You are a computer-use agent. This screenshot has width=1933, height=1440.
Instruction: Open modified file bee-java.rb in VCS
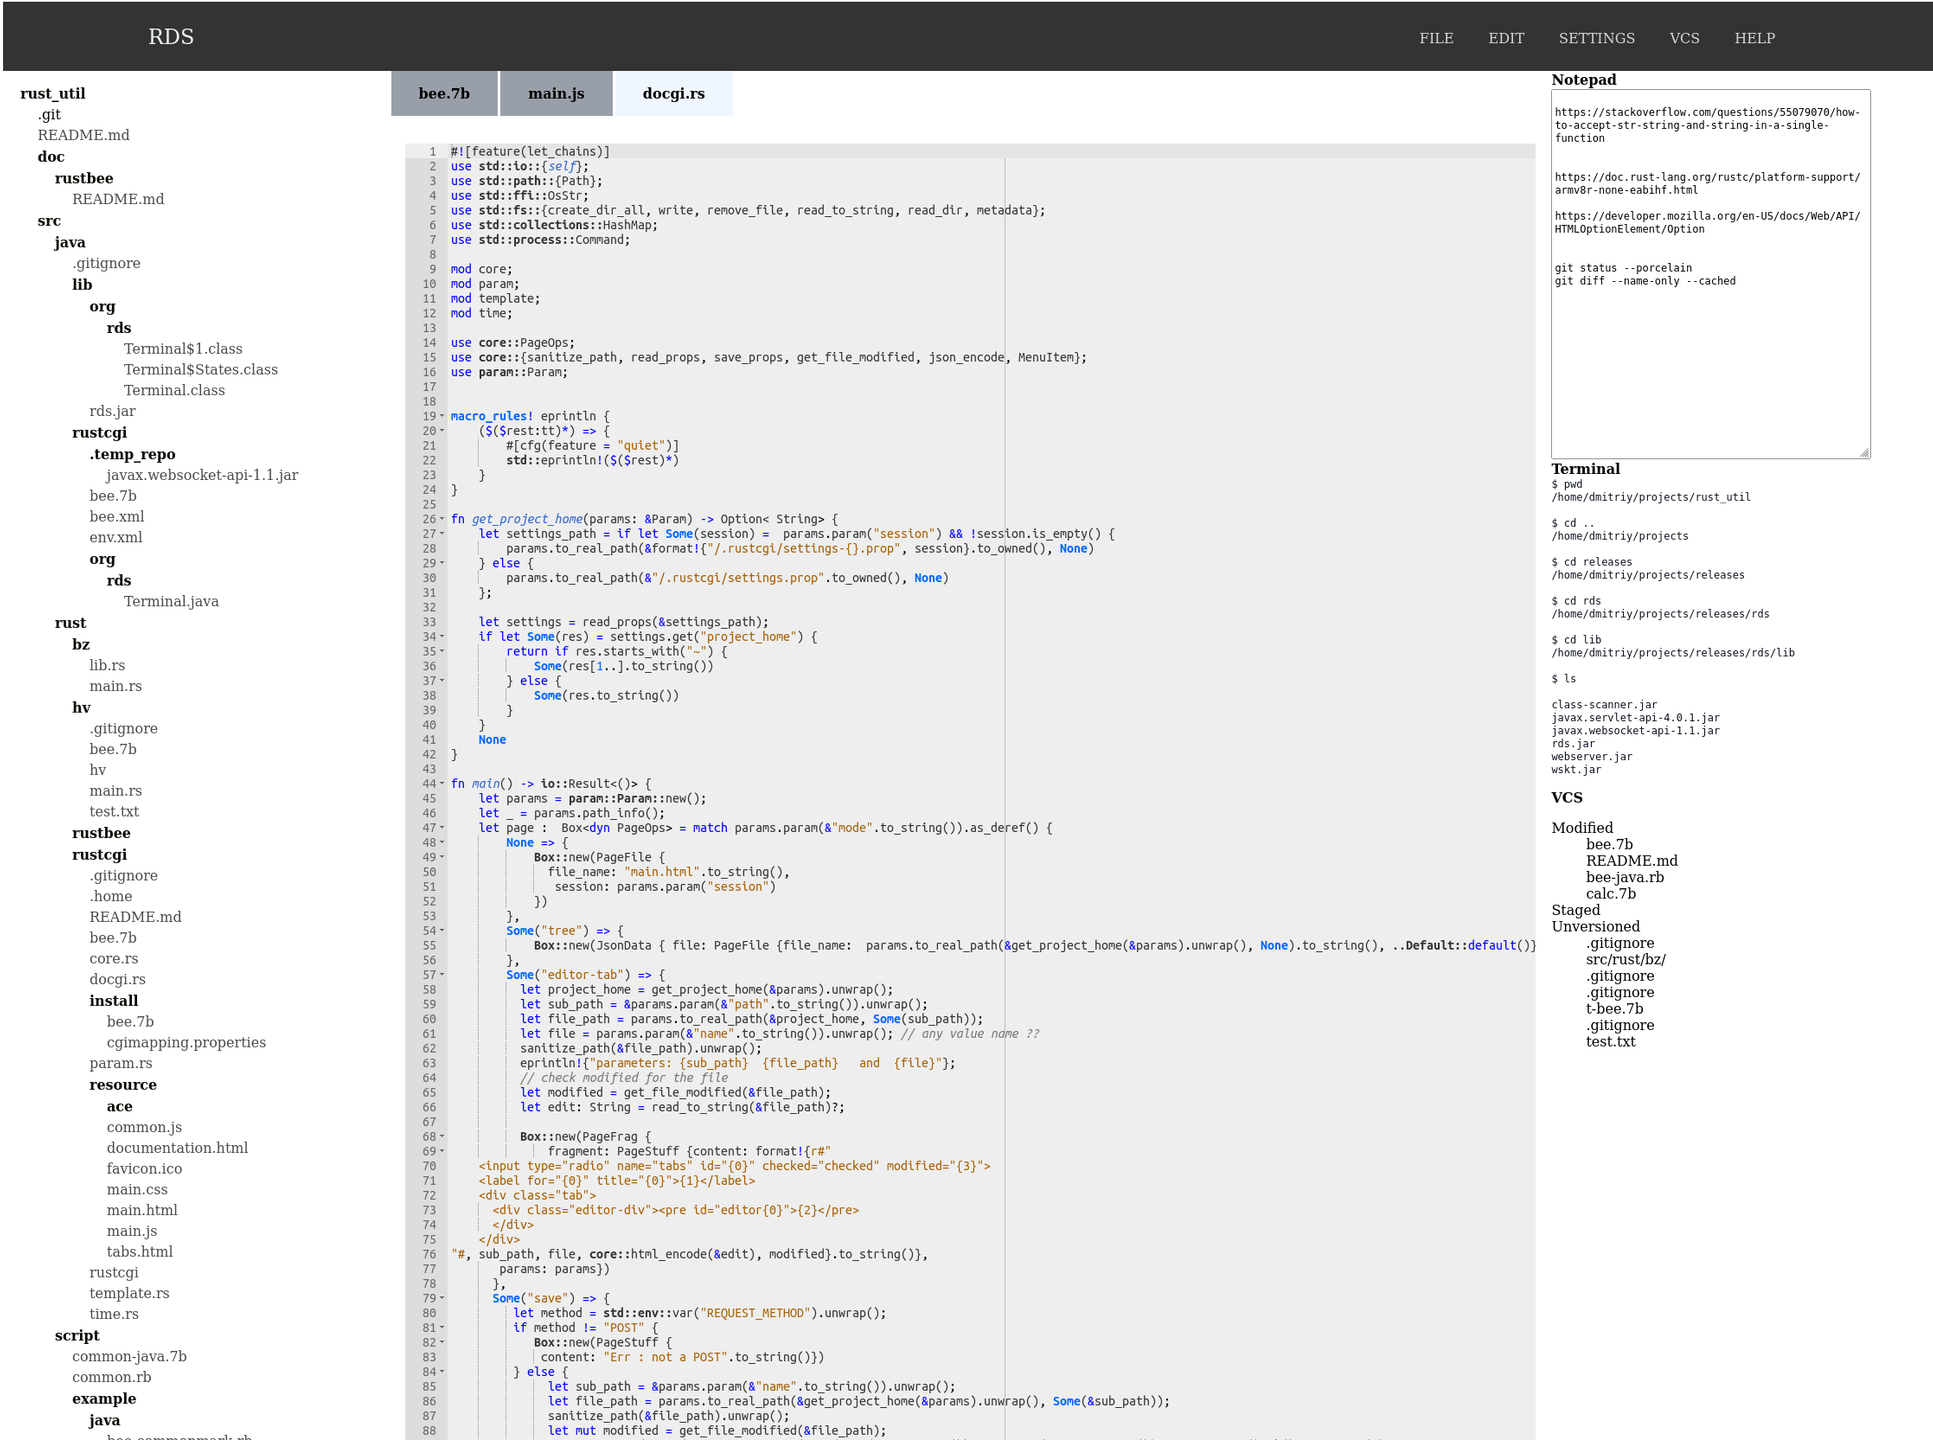pyautogui.click(x=1624, y=877)
